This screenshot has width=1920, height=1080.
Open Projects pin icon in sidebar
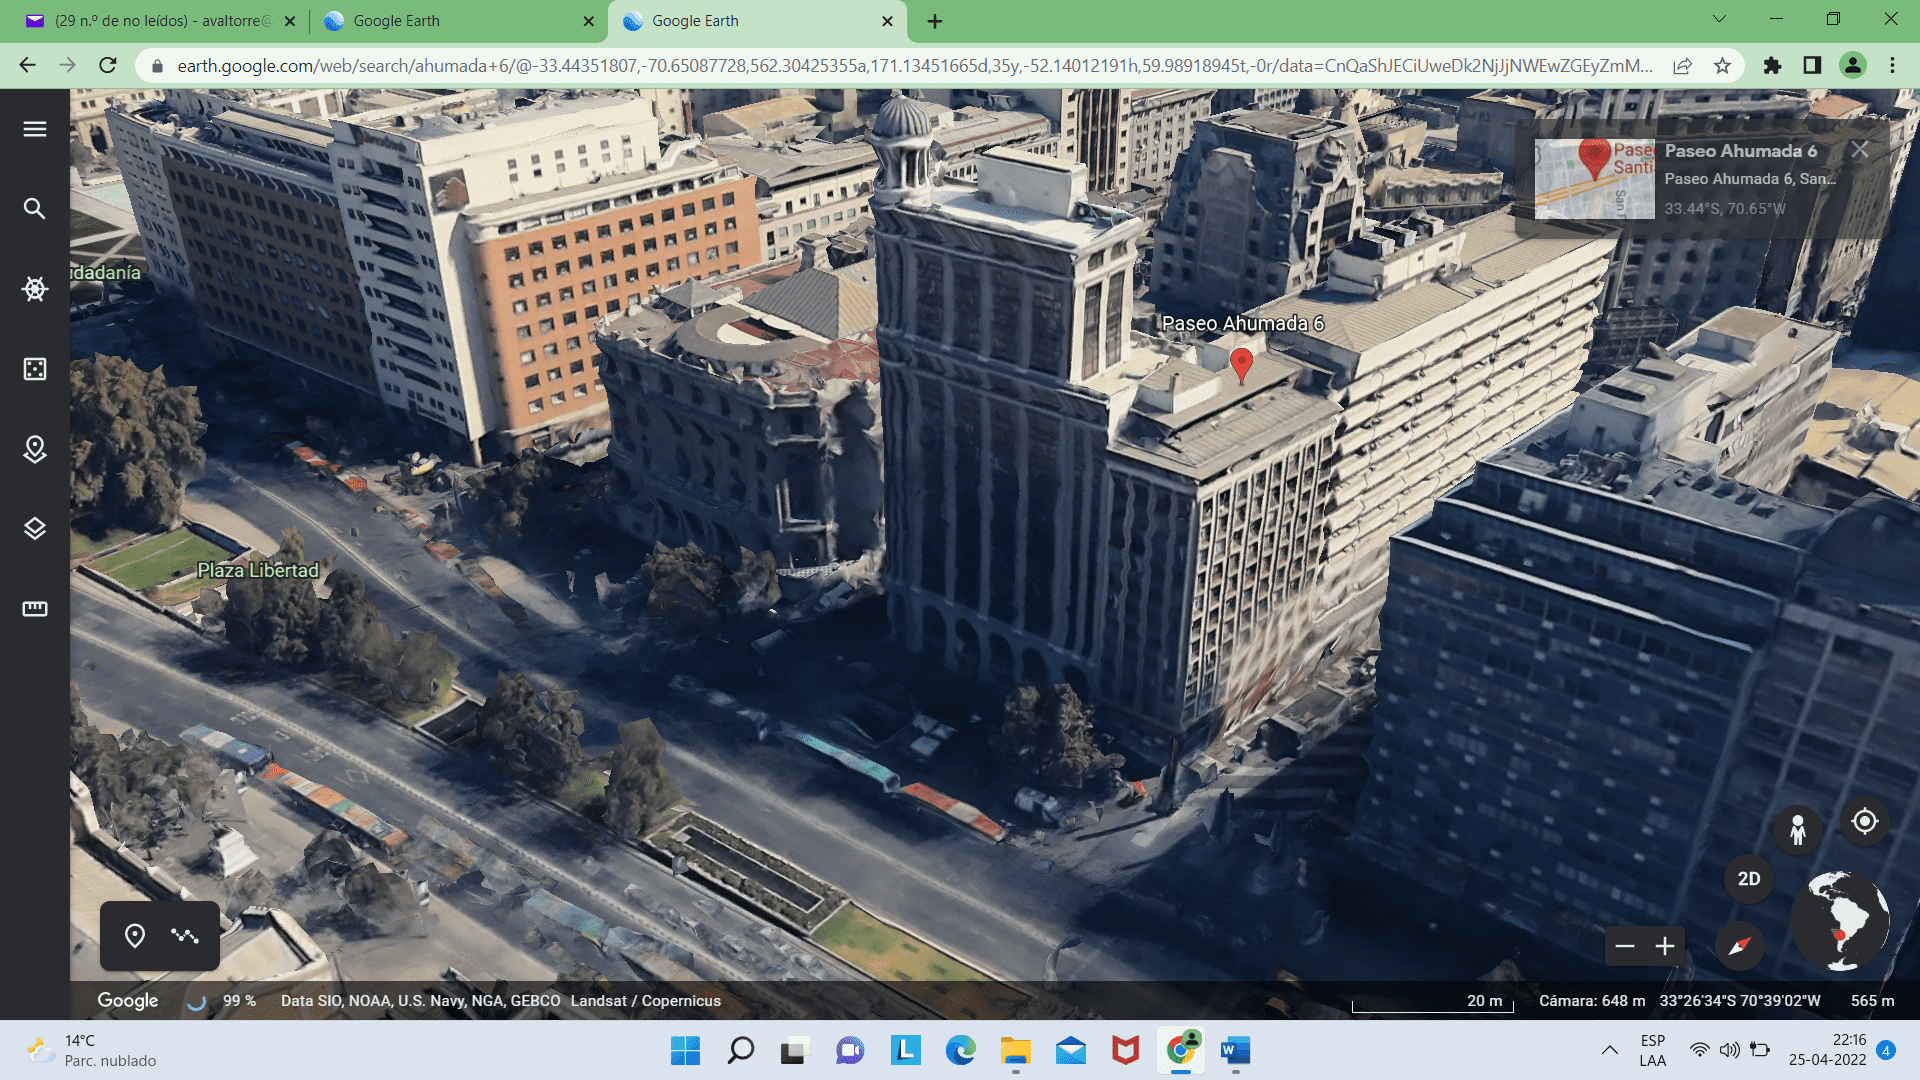coord(35,449)
